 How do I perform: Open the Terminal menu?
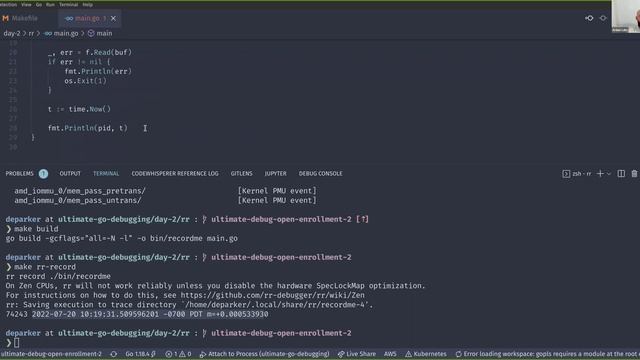point(69,4)
